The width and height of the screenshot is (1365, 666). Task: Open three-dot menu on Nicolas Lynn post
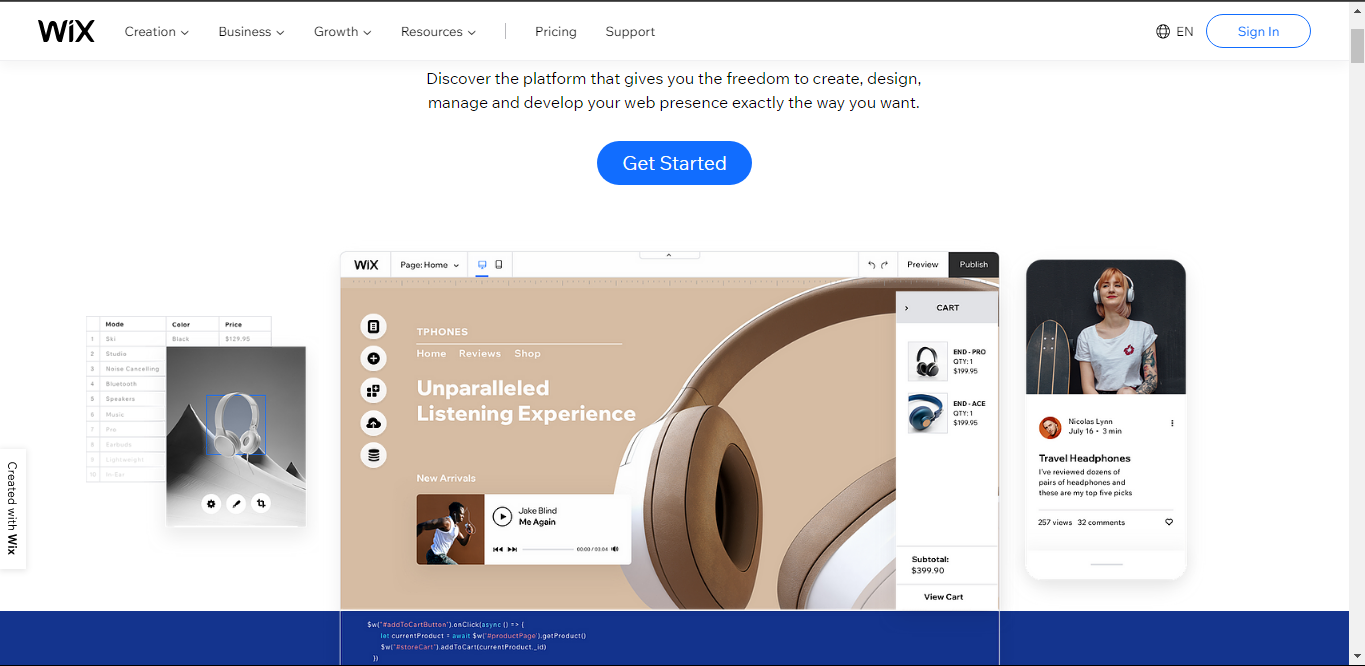(x=1172, y=423)
